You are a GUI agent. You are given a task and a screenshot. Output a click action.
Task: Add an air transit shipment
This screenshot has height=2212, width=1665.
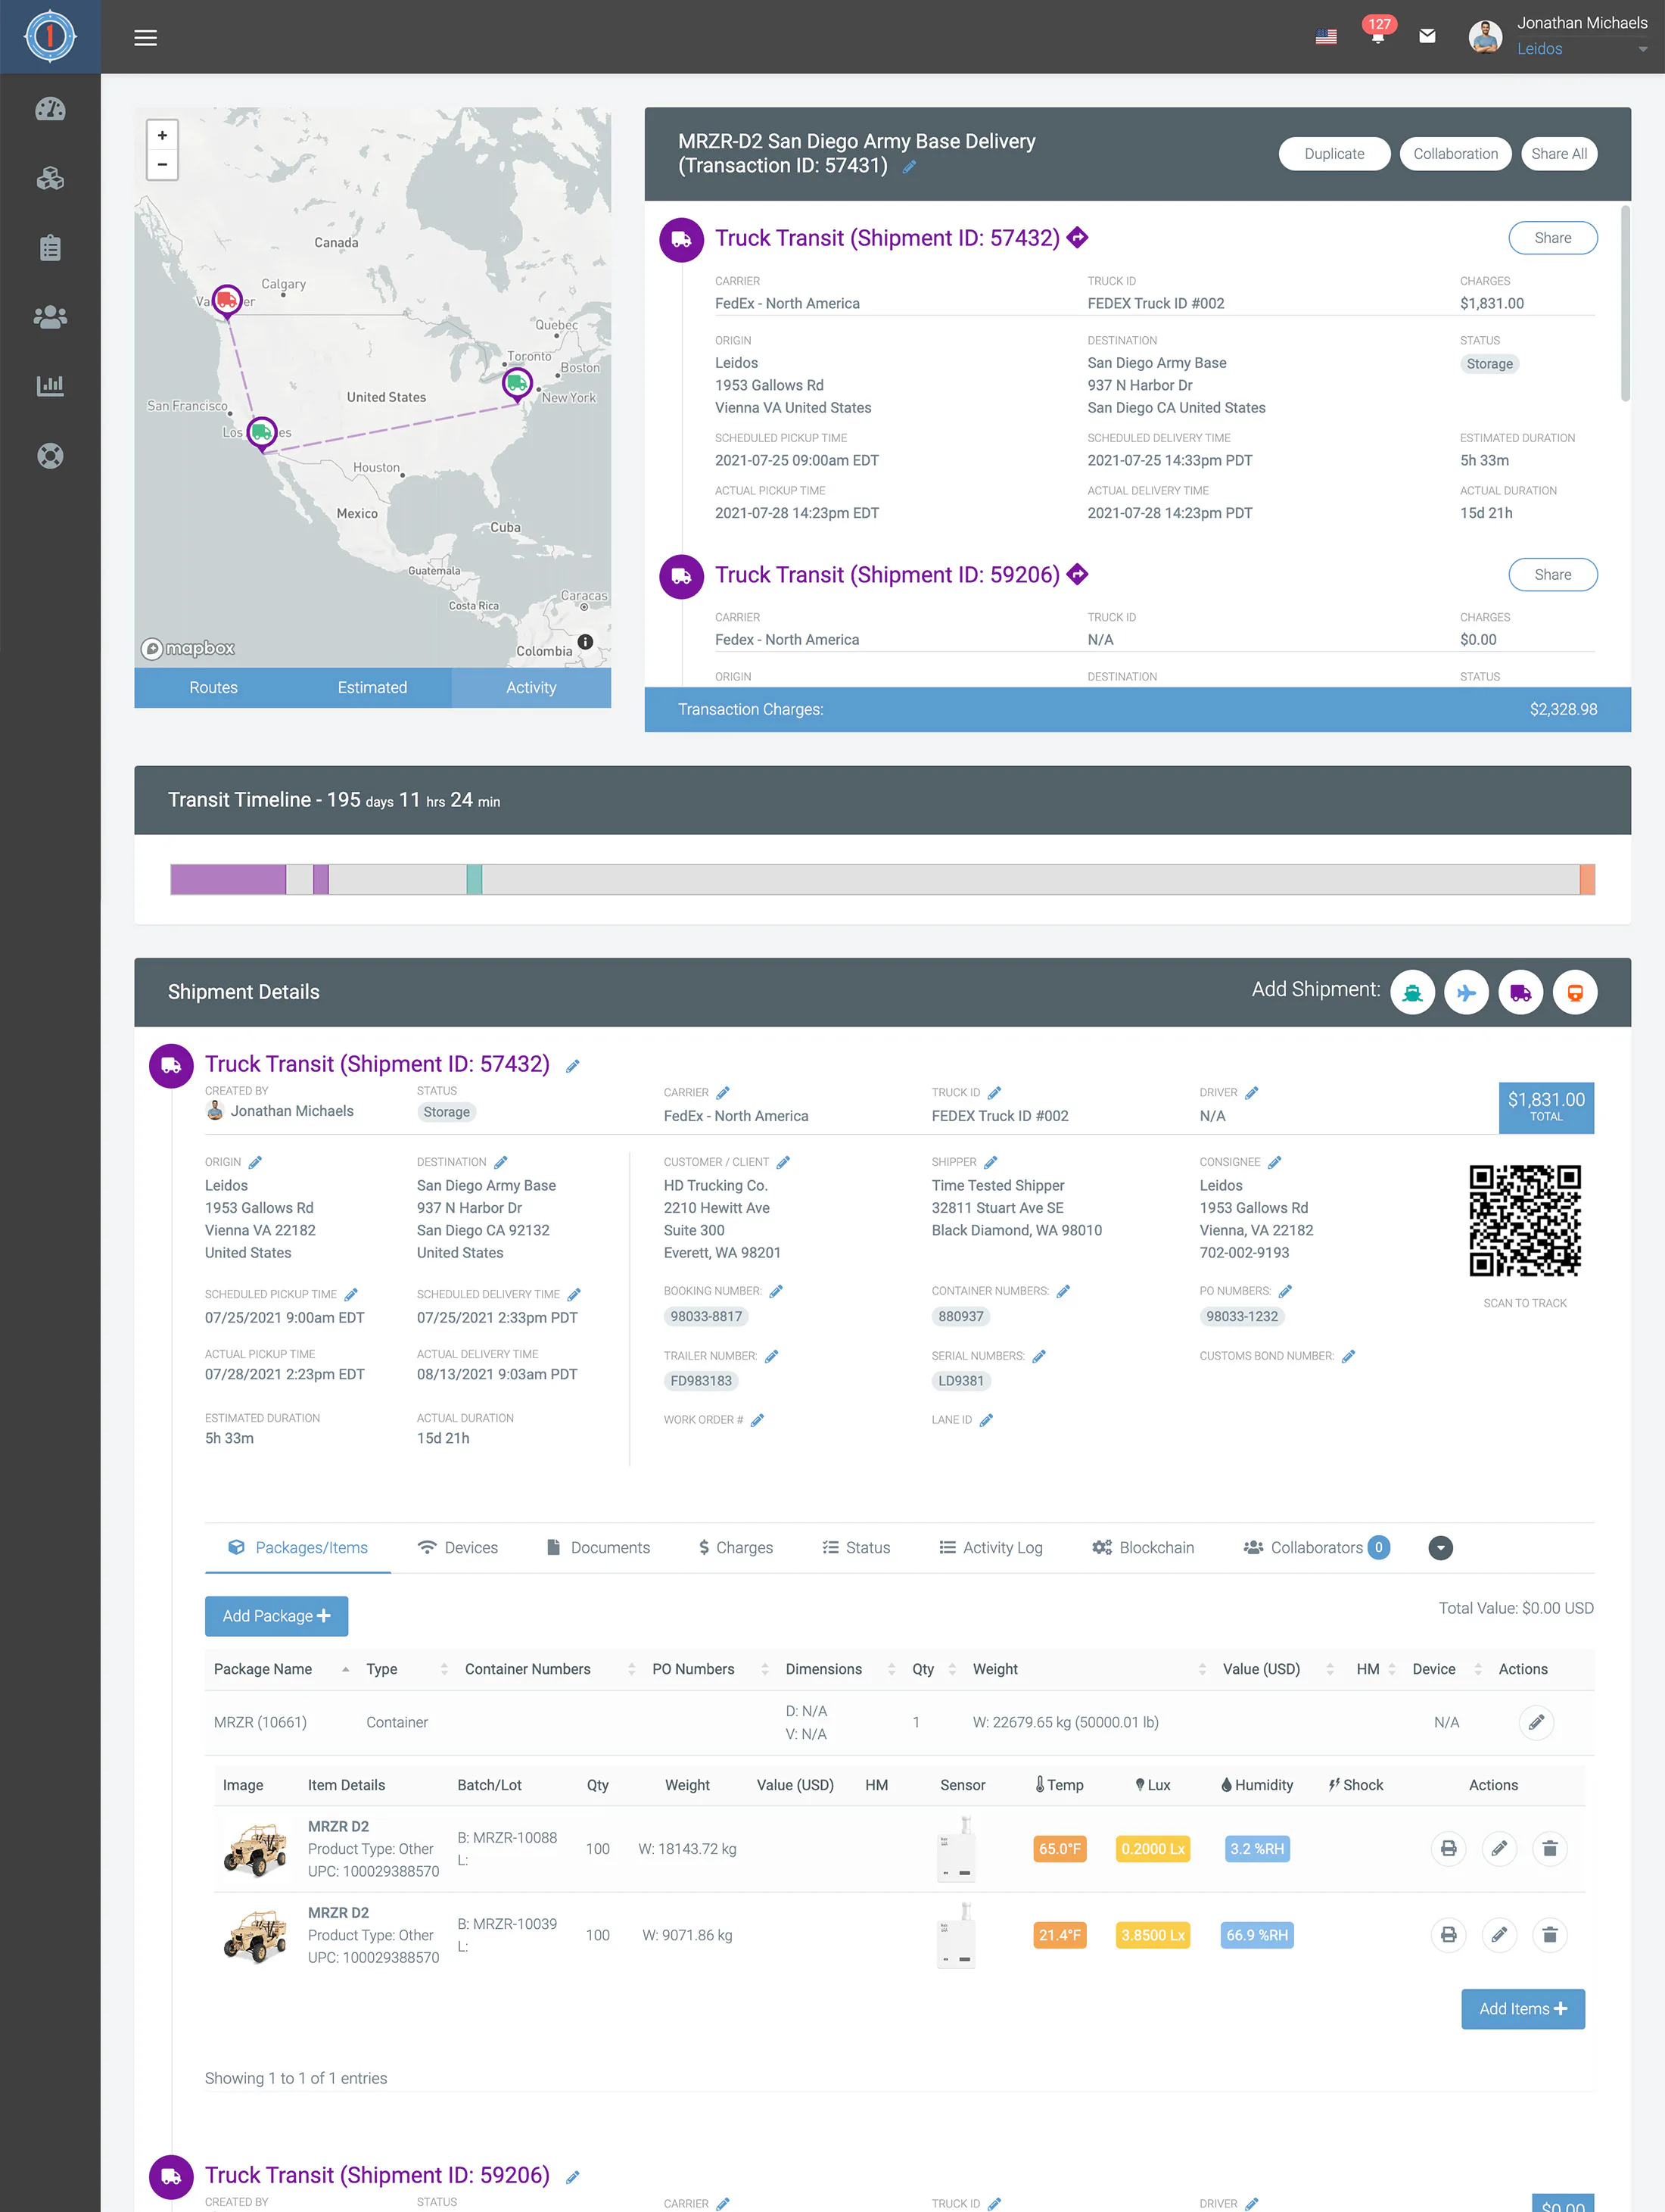coord(1466,993)
